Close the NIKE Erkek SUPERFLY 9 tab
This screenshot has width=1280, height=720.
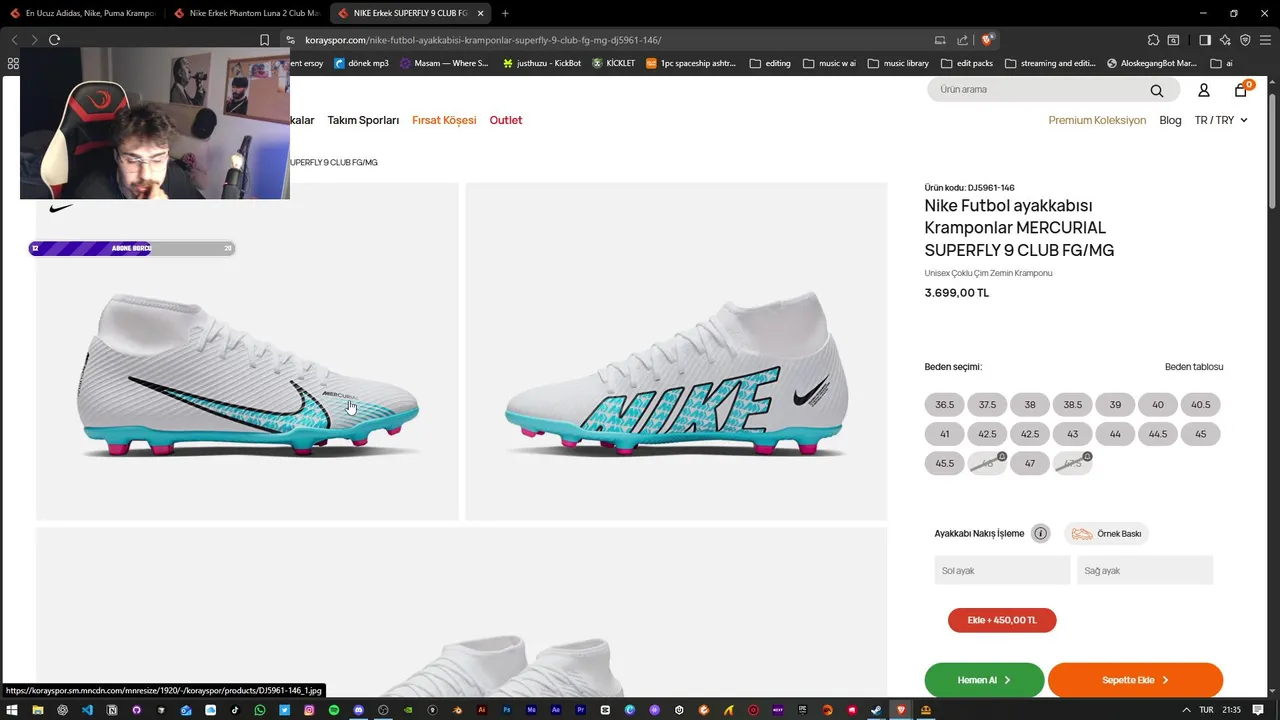pos(481,13)
